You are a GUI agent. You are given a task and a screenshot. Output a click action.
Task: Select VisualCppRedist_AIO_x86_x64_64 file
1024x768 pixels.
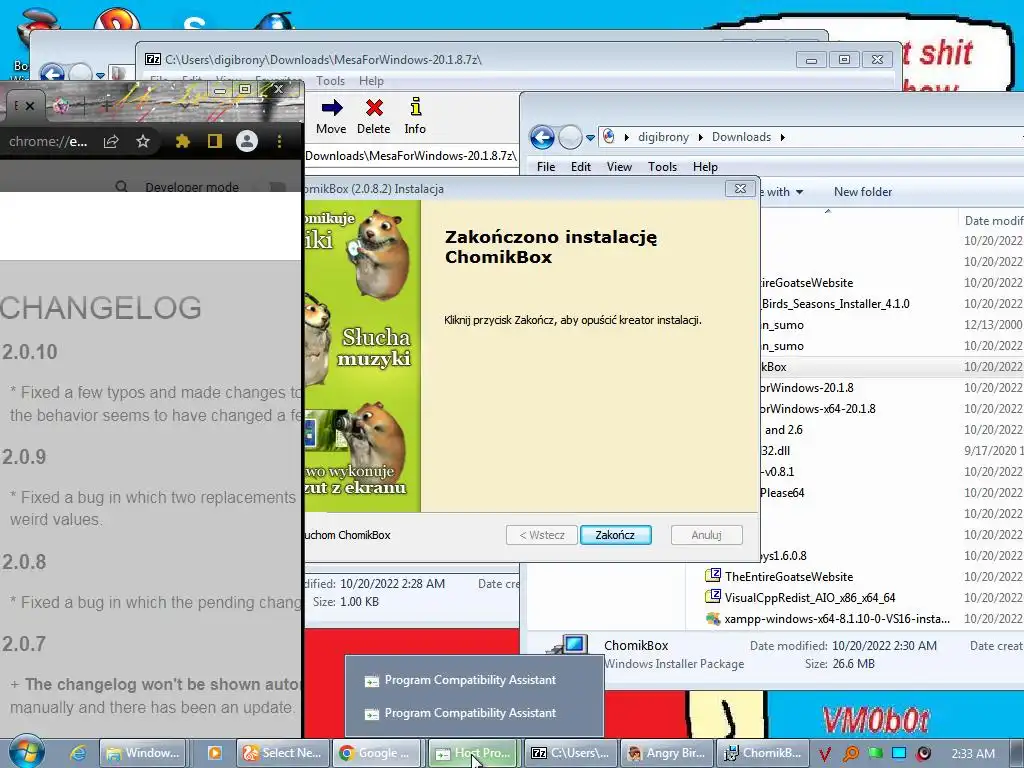click(x=810, y=598)
